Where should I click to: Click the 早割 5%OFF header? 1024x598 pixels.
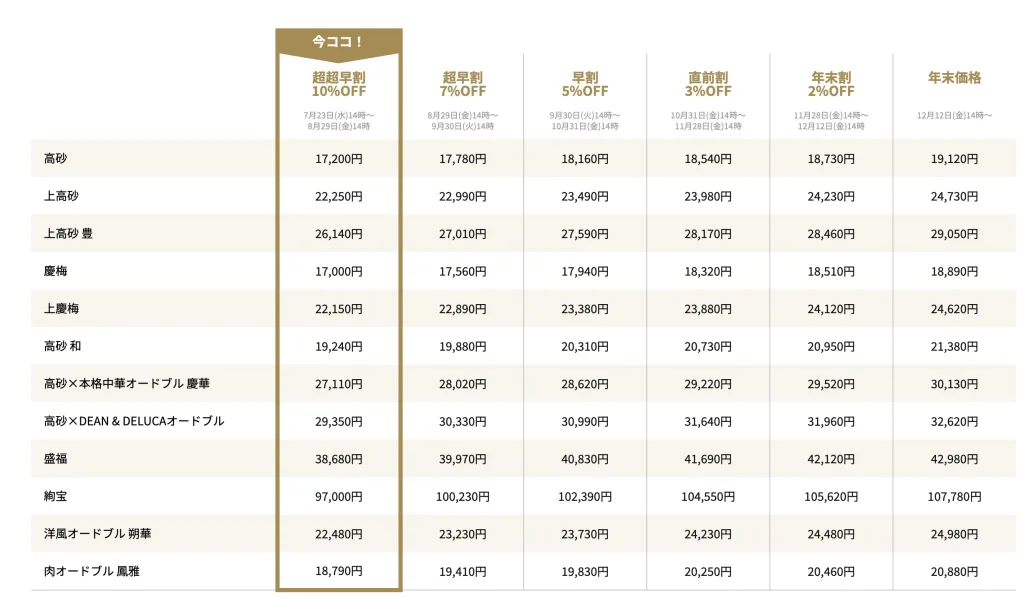click(x=585, y=84)
